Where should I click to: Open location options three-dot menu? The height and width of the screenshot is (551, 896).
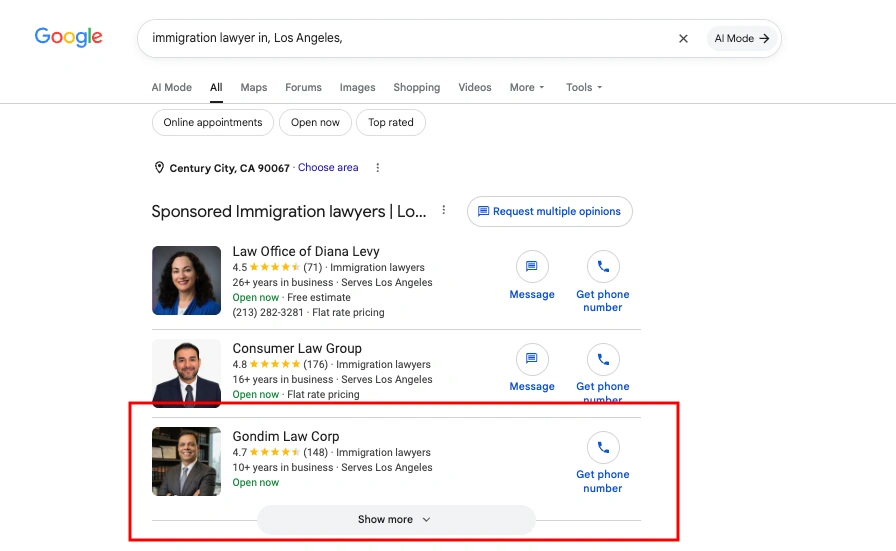[x=378, y=167]
